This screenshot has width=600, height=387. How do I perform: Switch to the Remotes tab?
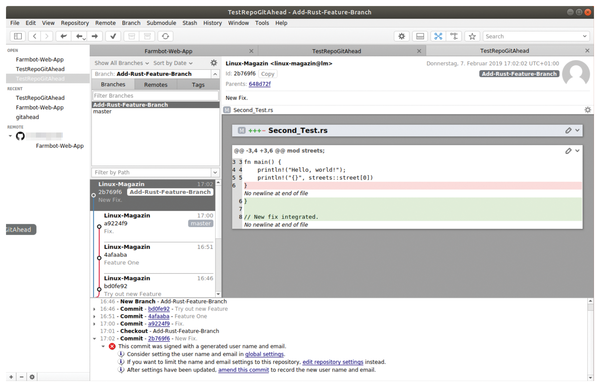[155, 85]
